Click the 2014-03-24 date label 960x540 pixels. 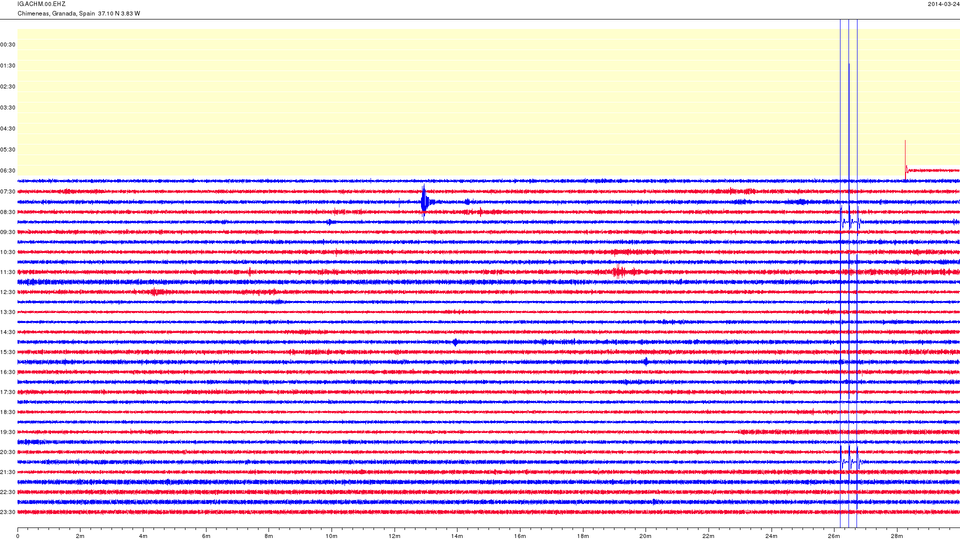click(943, 4)
